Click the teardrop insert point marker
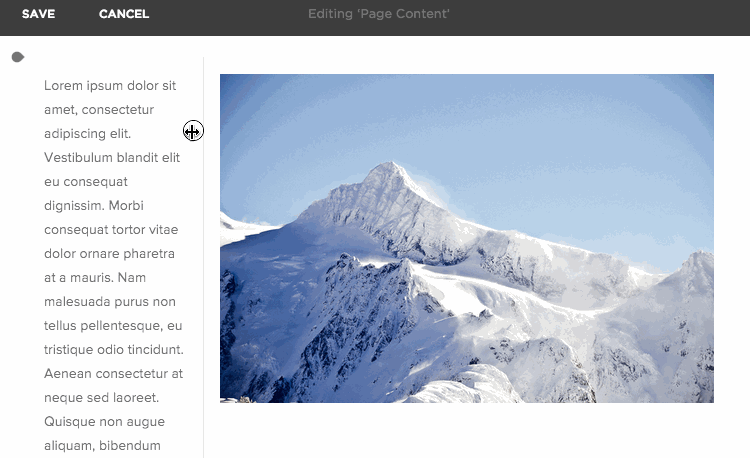This screenshot has width=750, height=458. coord(18,57)
